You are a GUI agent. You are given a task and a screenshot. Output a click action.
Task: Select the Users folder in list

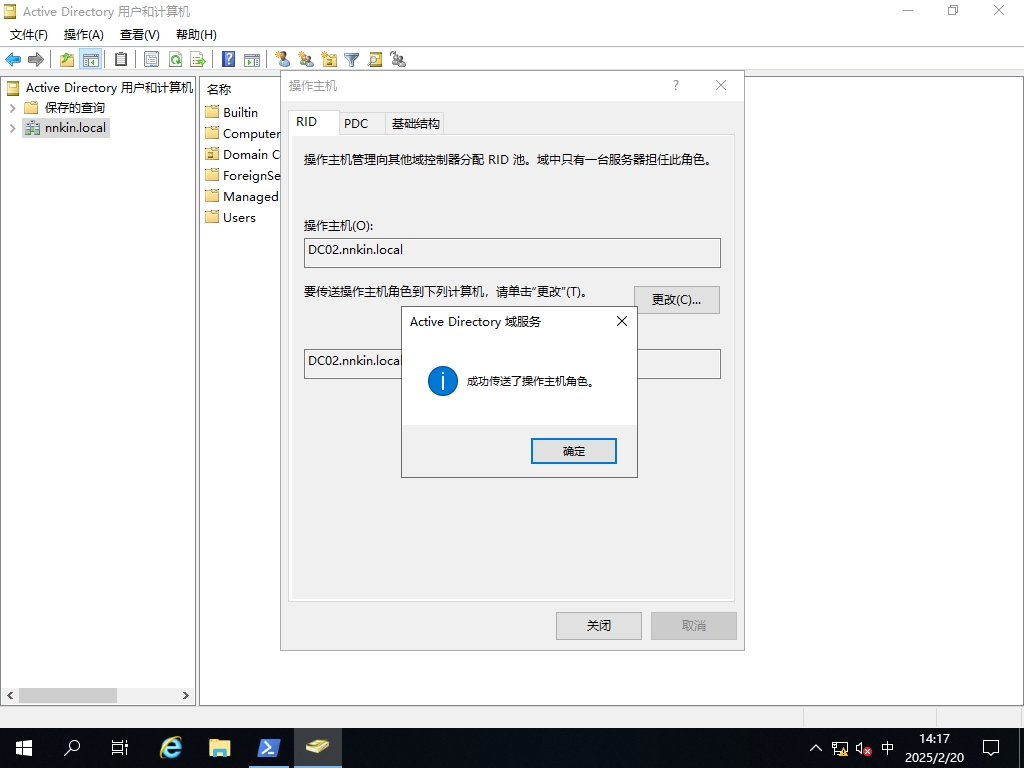[239, 217]
